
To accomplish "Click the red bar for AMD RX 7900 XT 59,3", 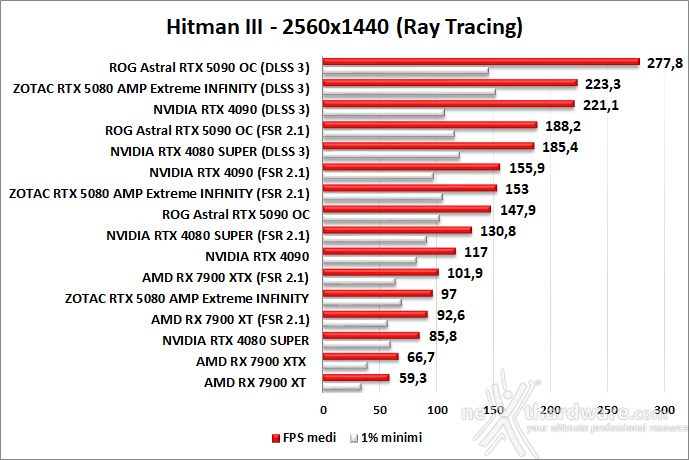I will tap(356, 377).
